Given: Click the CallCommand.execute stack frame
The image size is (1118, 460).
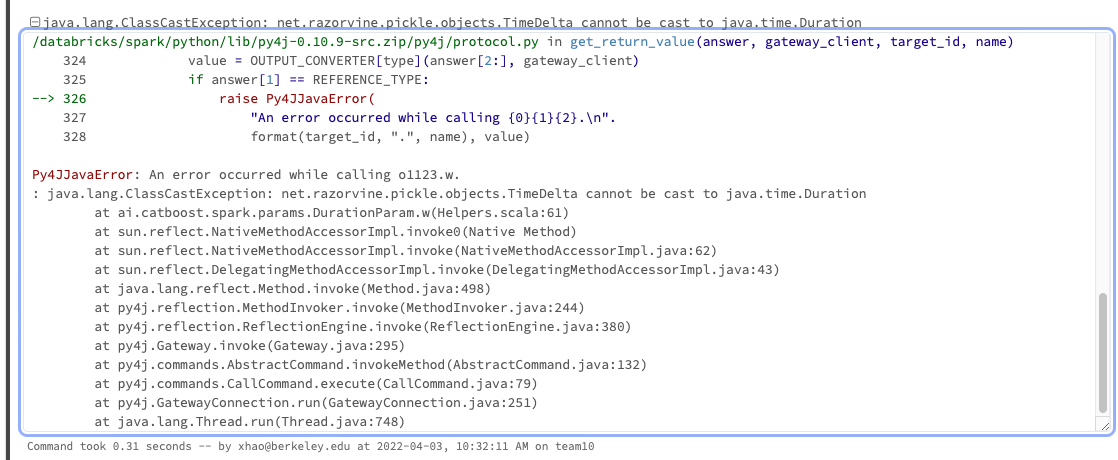Looking at the screenshot, I should [x=316, y=384].
